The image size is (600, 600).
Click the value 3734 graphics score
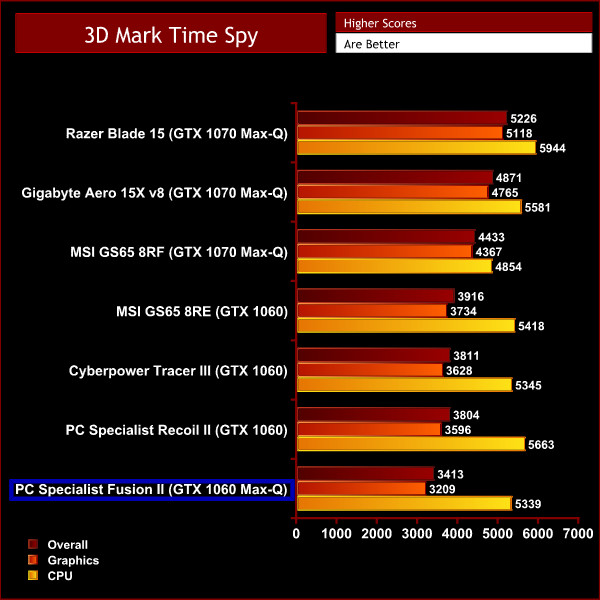463,311
